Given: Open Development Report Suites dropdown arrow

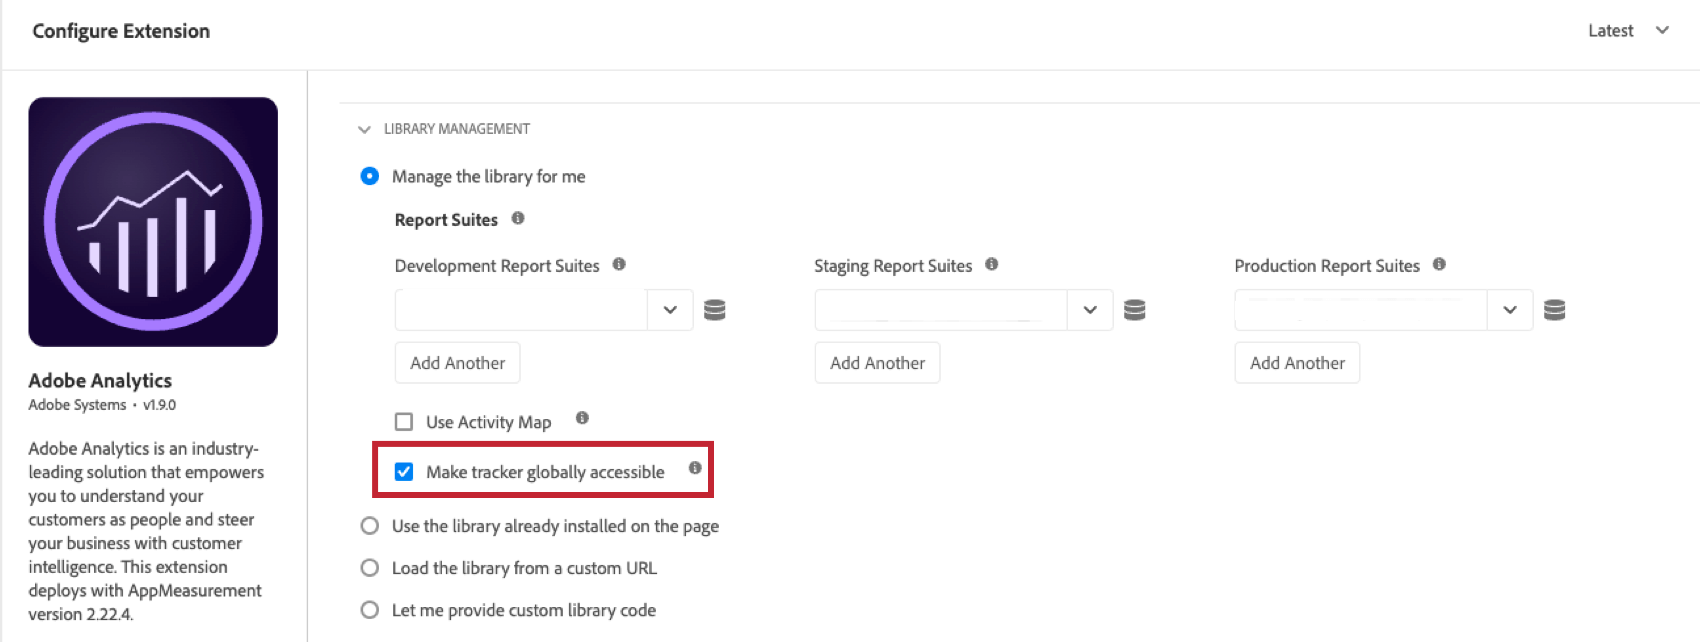Looking at the screenshot, I should [670, 310].
